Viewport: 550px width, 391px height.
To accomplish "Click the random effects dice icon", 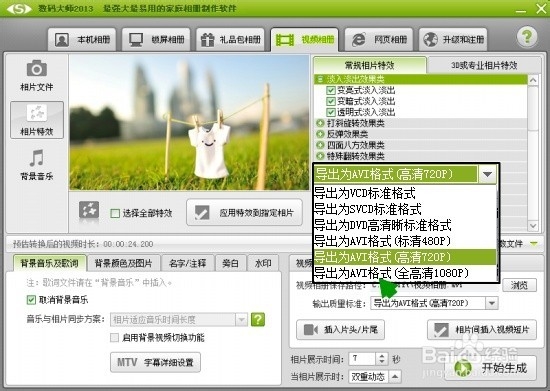I will point(89,210).
